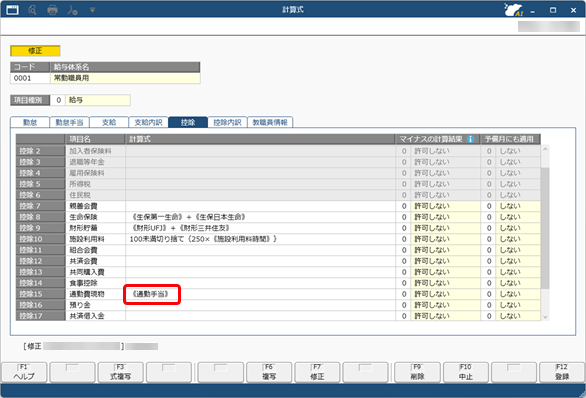The height and width of the screenshot is (398, 586).
Task: Click the 控除10 row header
Action: (x=40, y=239)
